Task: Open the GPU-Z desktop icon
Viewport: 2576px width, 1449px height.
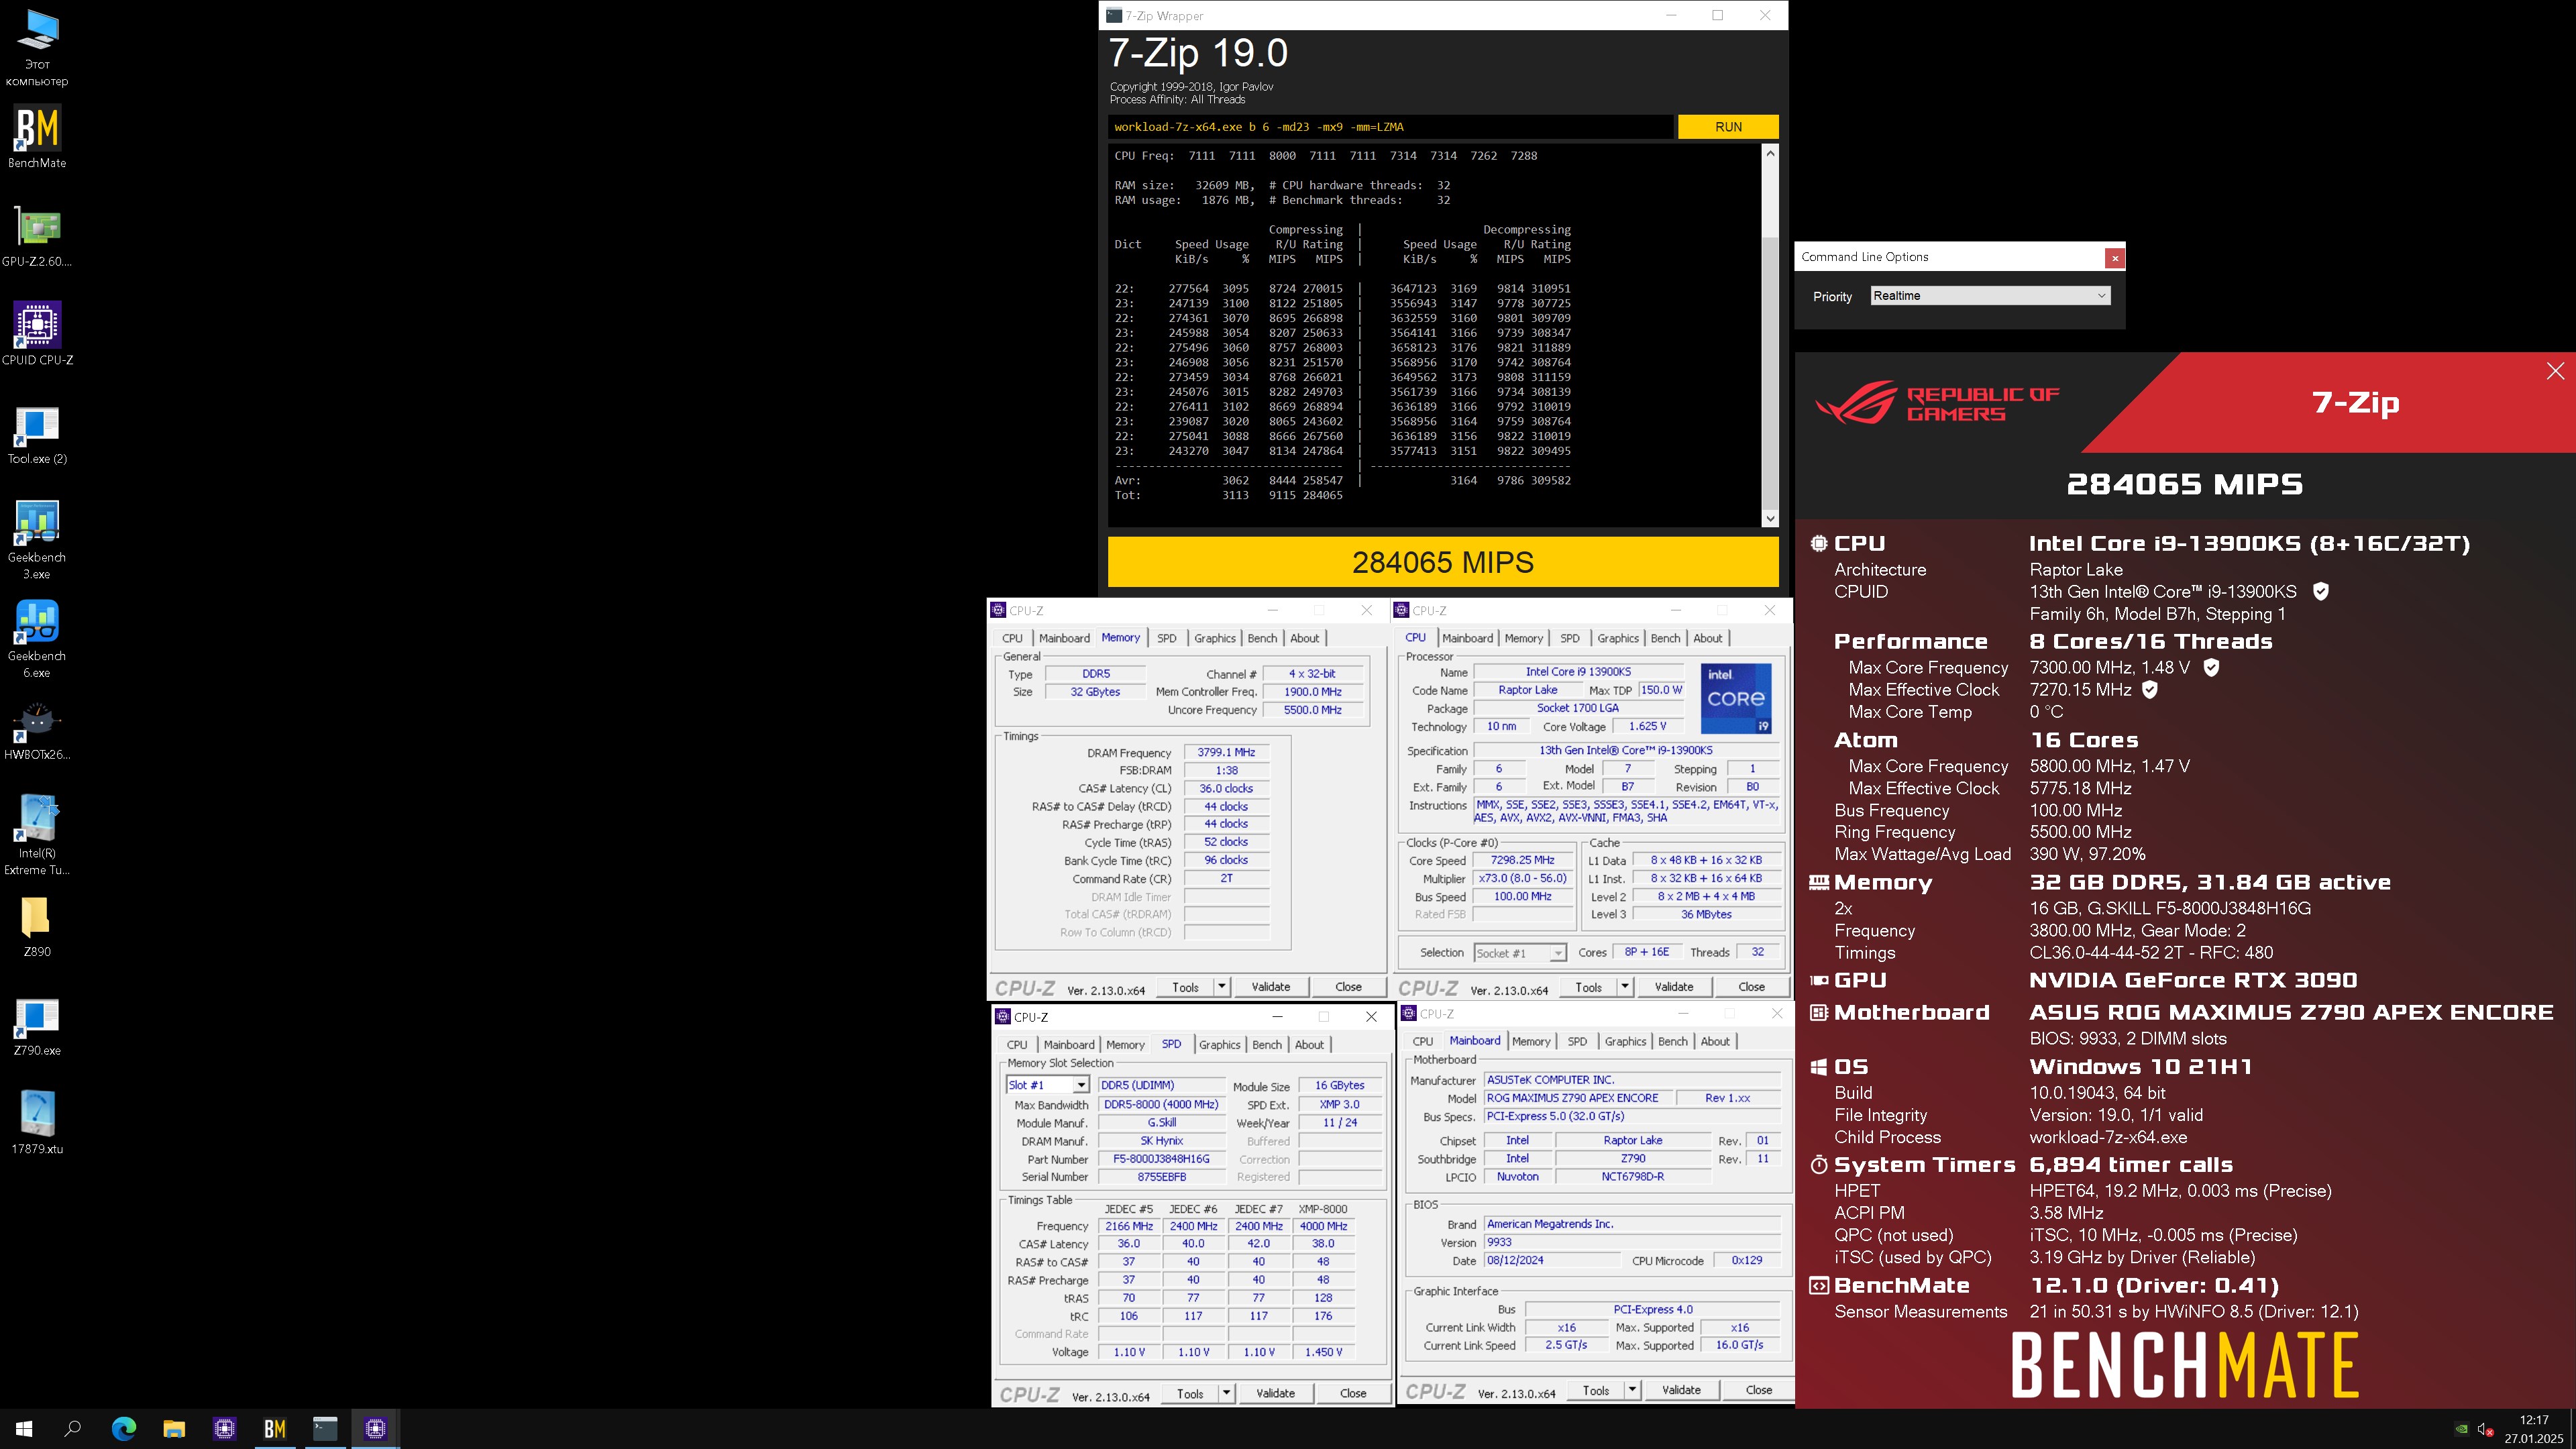Action: [37, 236]
